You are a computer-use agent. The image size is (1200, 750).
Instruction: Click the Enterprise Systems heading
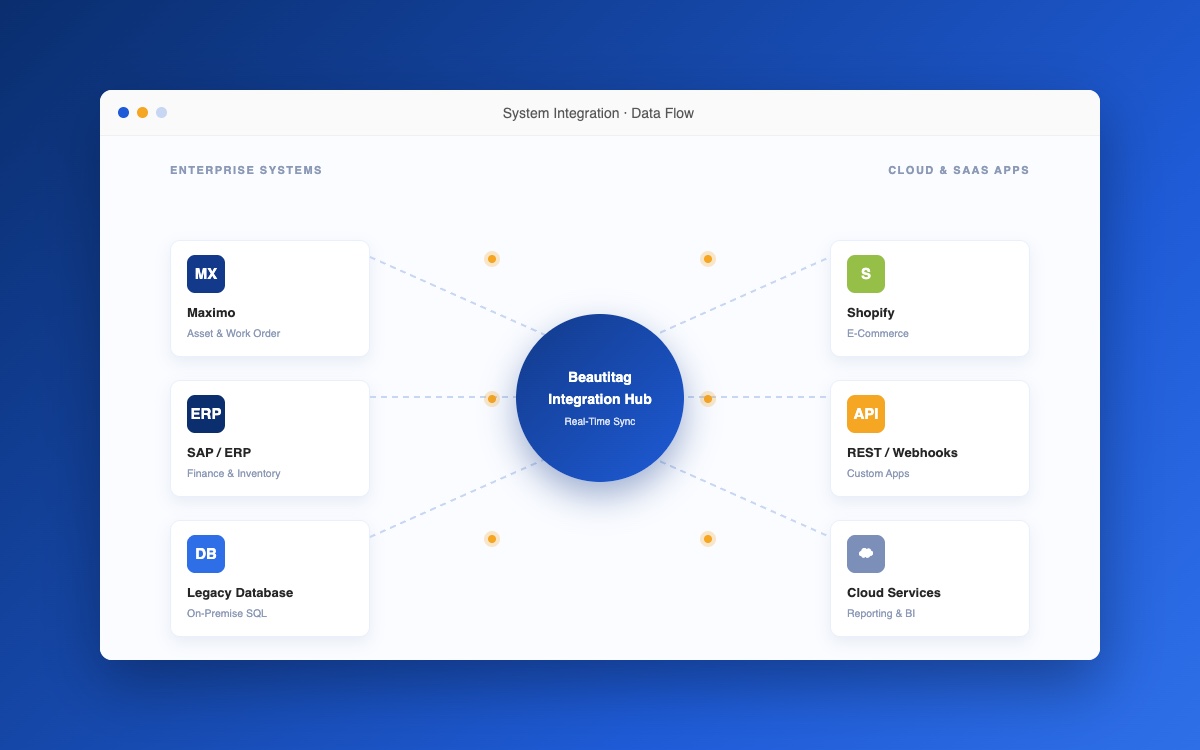pos(246,170)
